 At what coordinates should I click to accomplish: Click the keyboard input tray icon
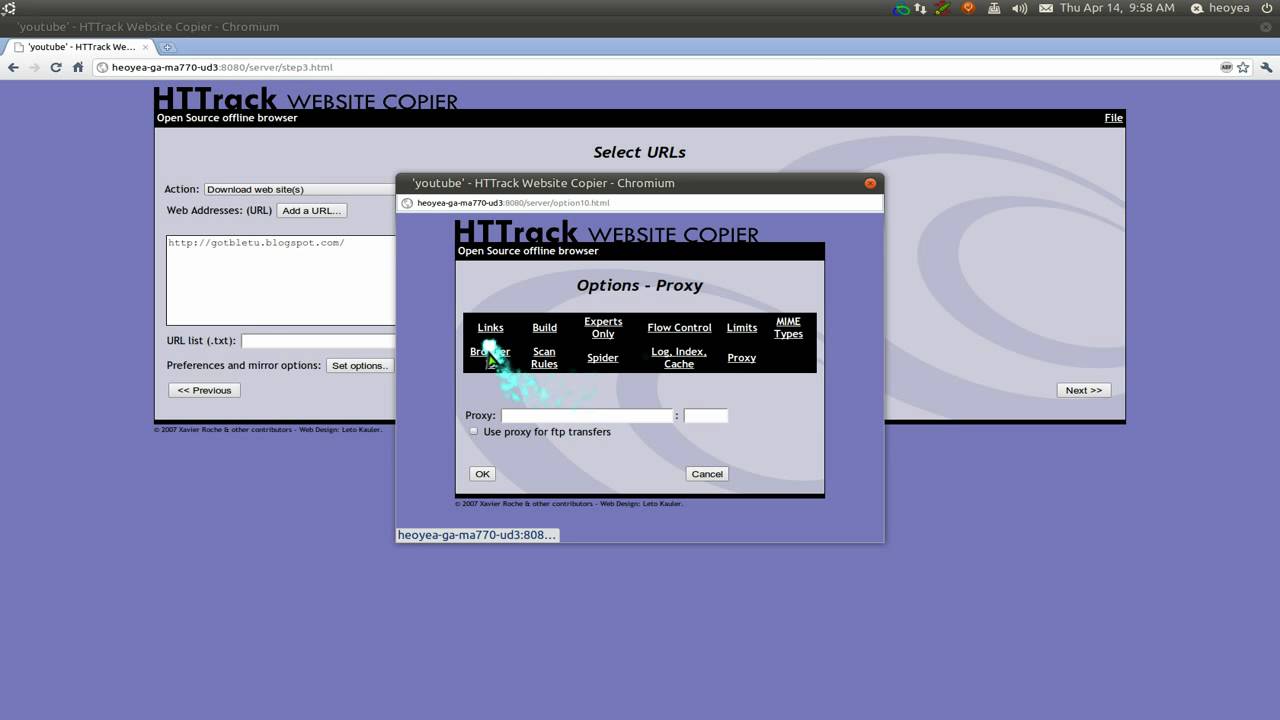click(x=994, y=8)
